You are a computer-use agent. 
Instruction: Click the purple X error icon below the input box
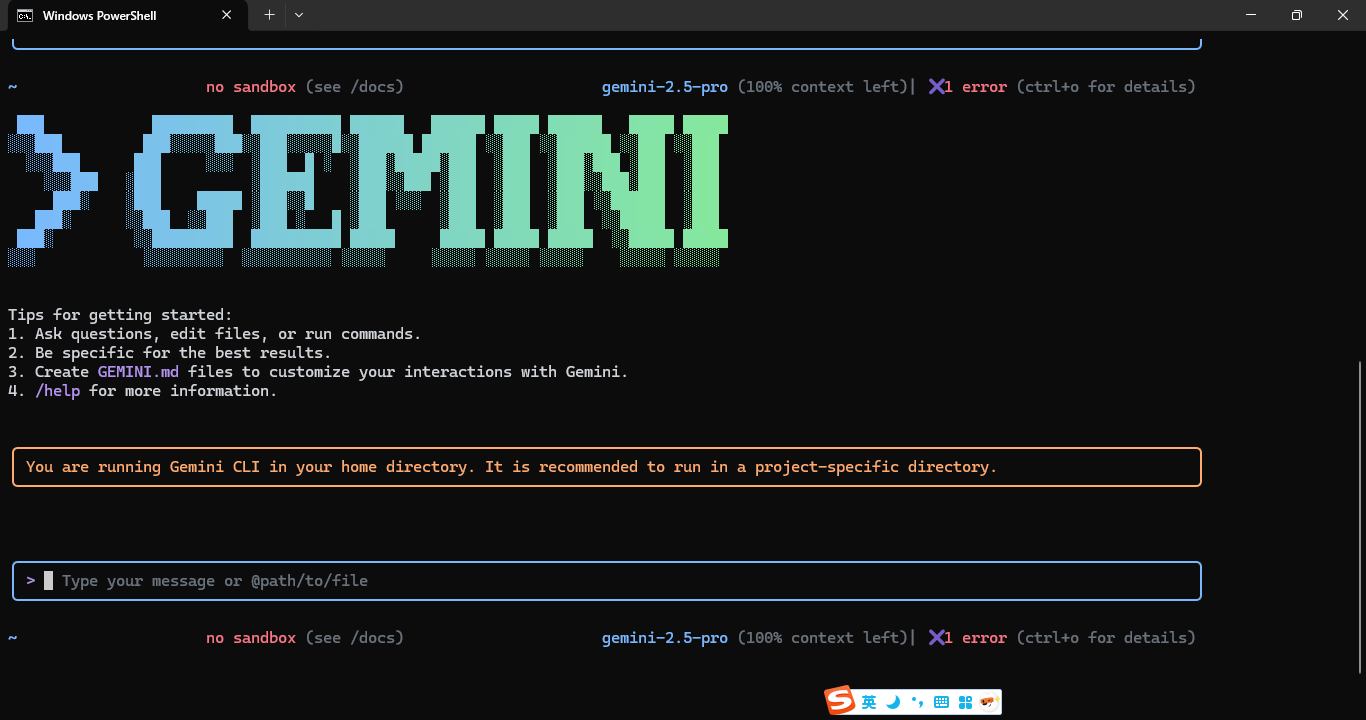click(x=937, y=638)
